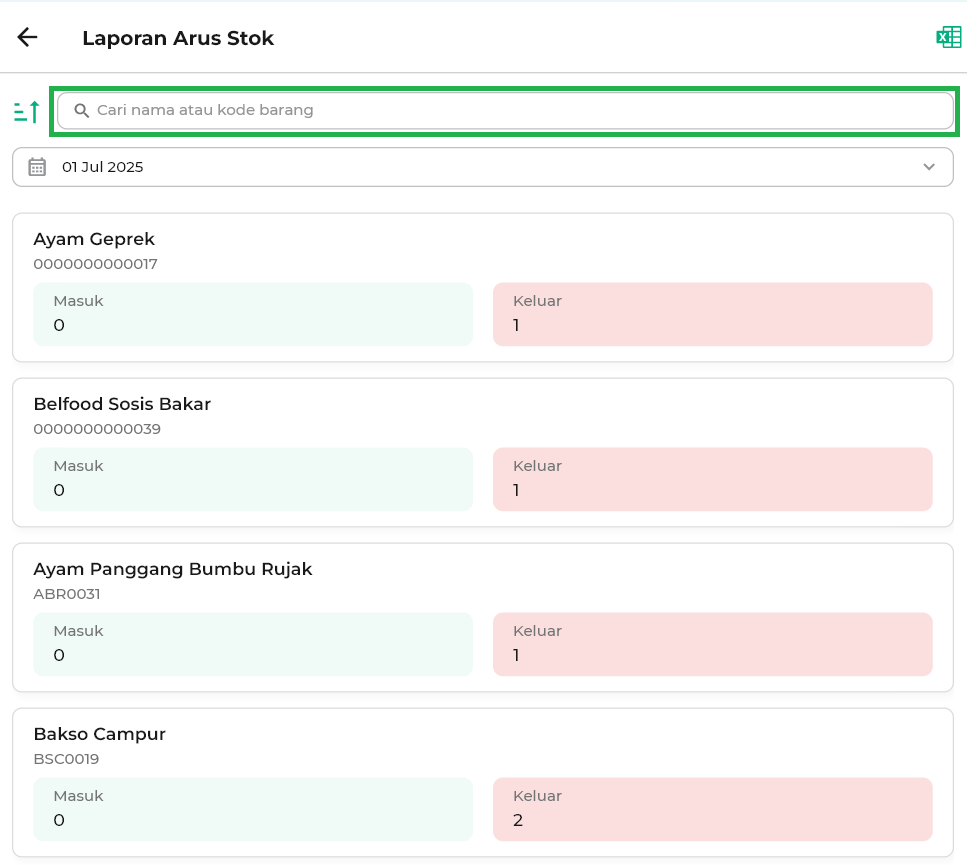The image size is (967, 867).
Task: Open Bakso Campur's Keluar box
Action: (712, 809)
